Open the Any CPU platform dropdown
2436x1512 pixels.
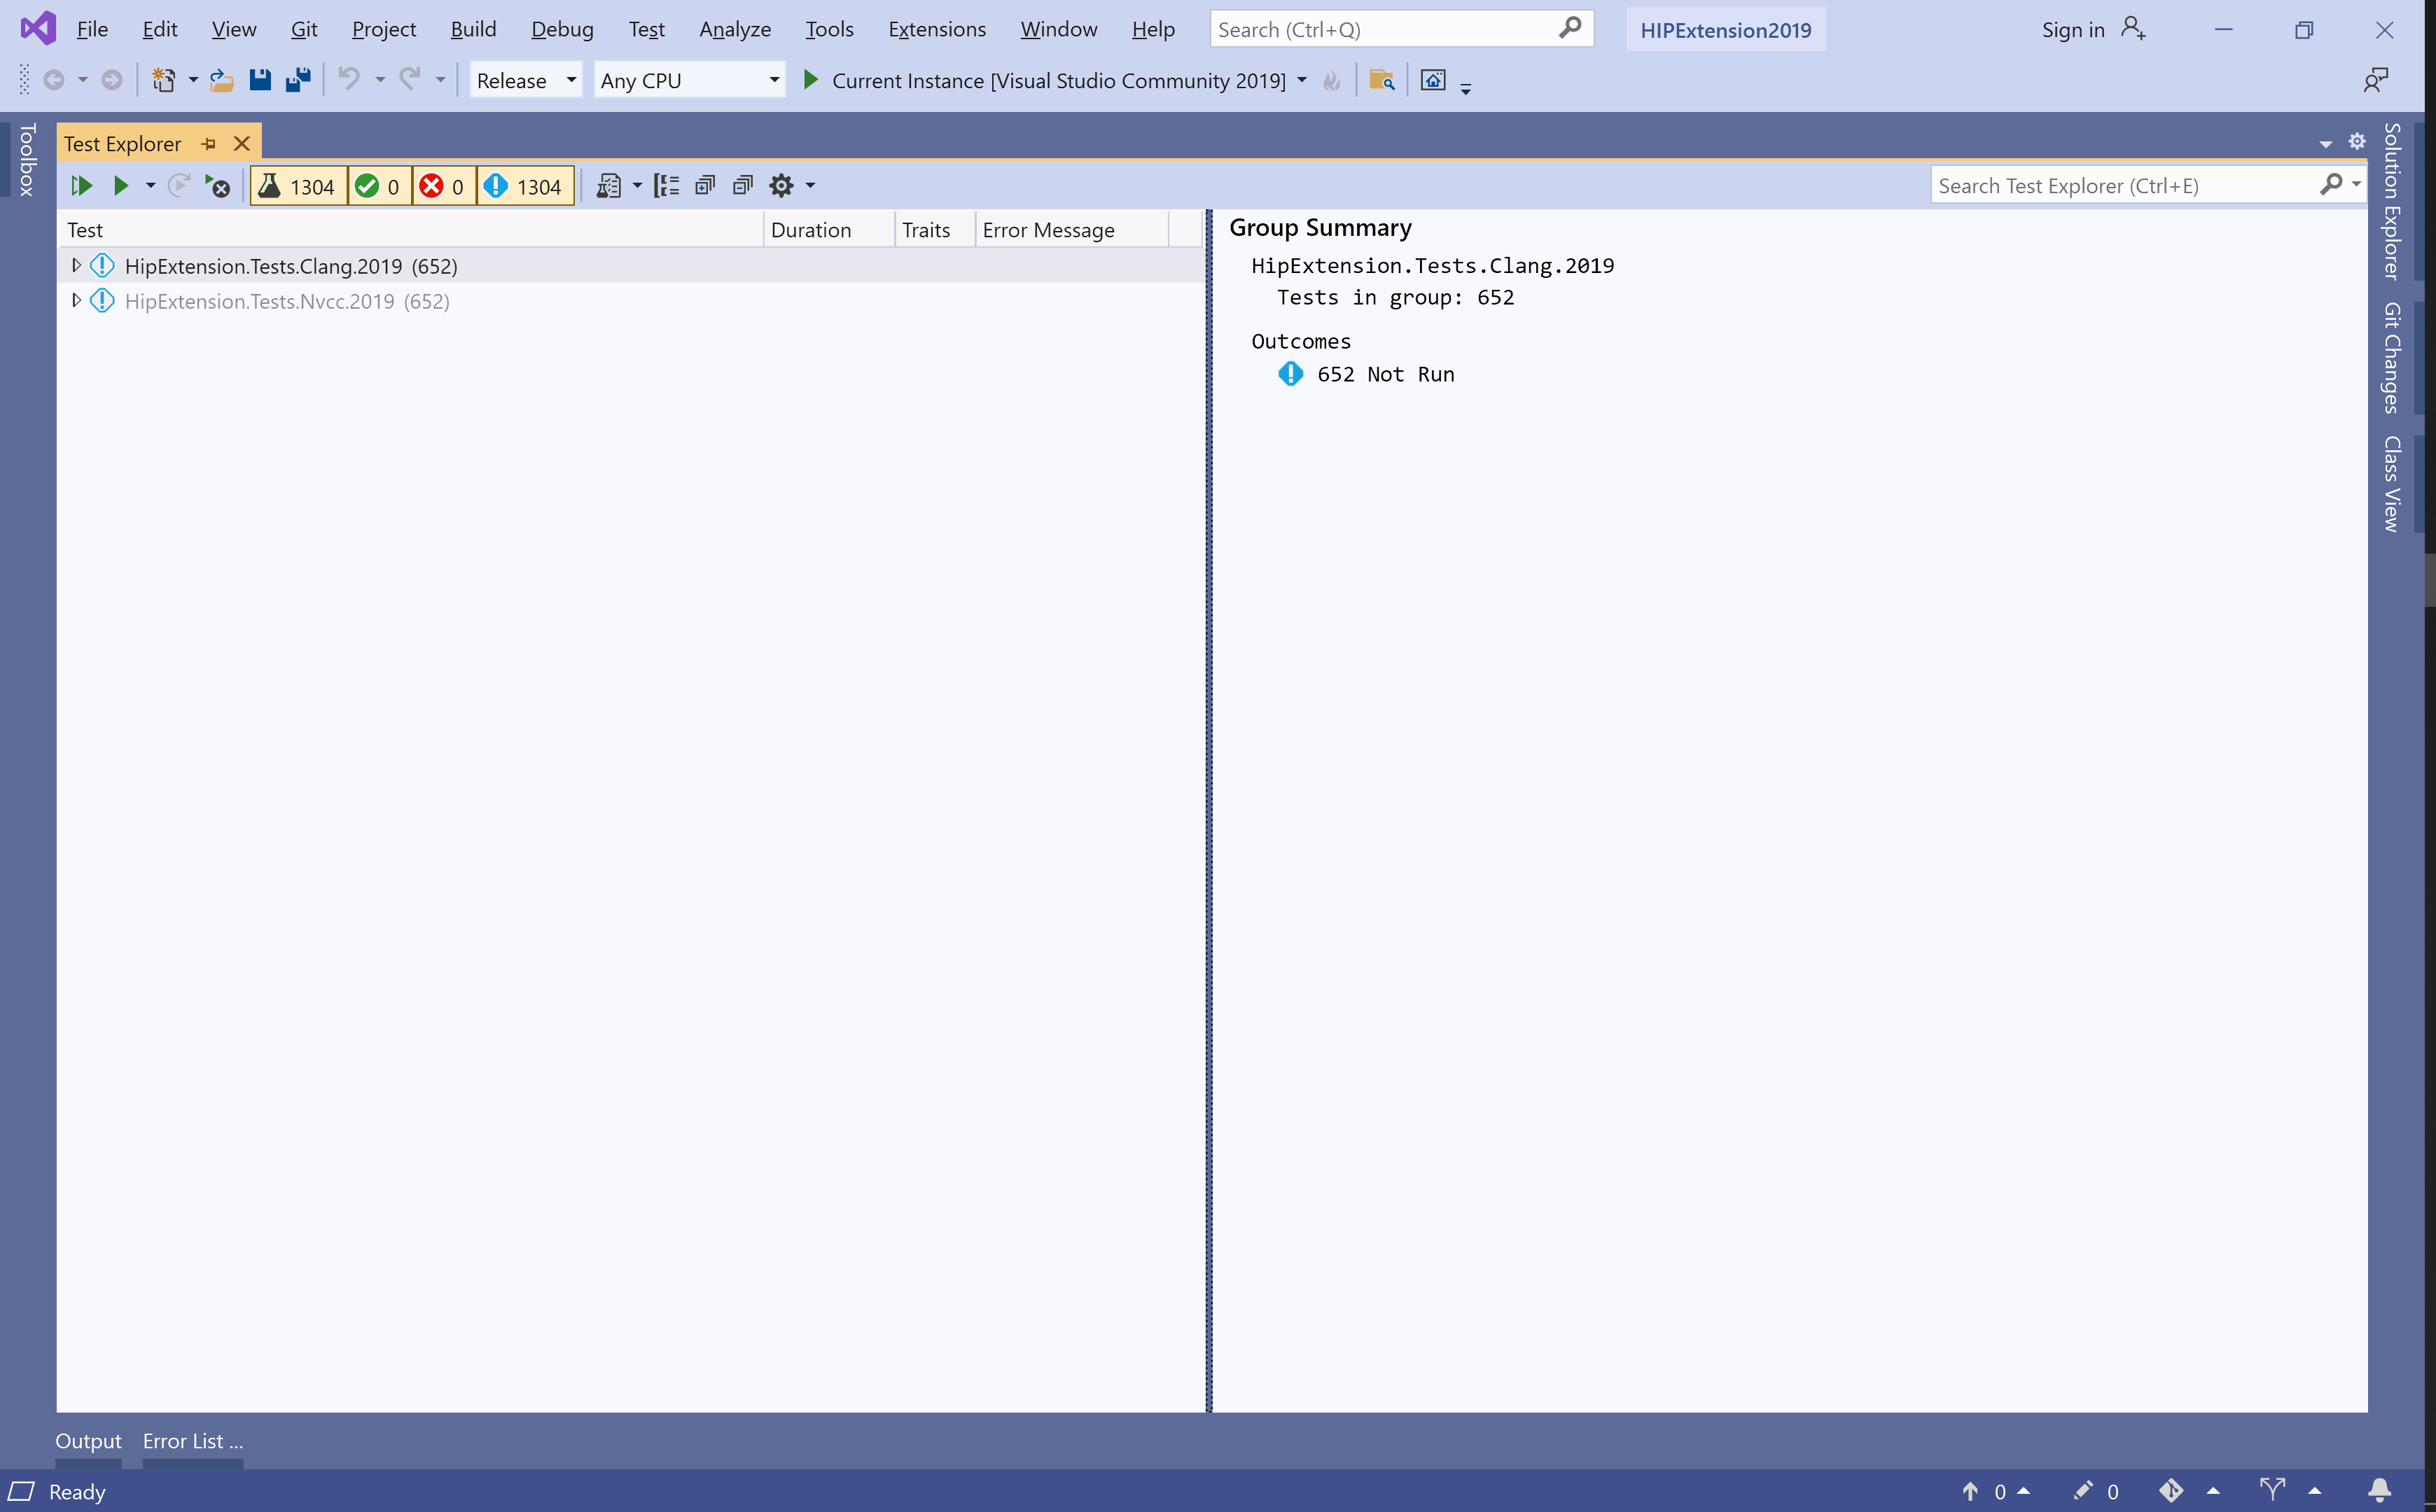click(x=689, y=80)
